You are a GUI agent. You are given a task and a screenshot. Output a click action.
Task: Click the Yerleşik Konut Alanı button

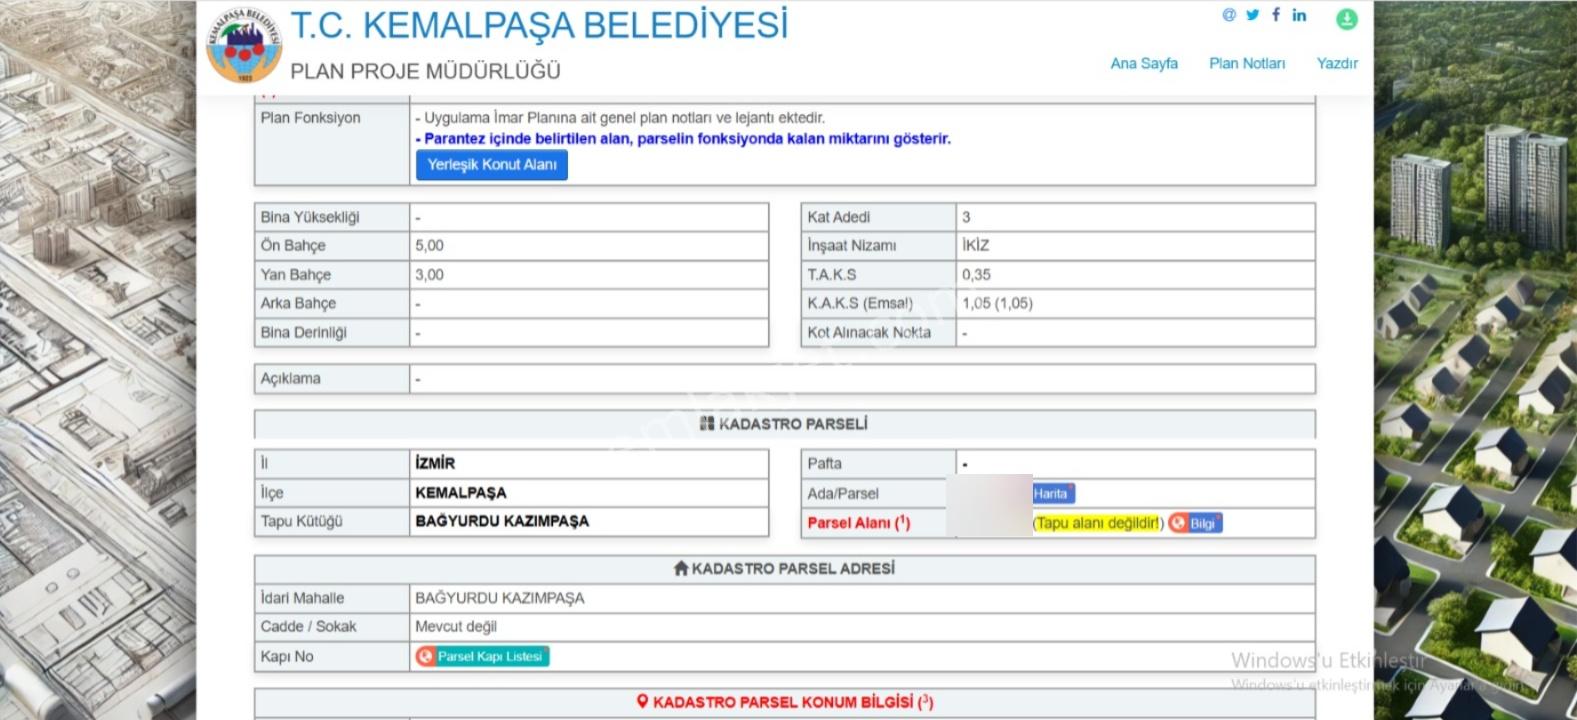(x=492, y=165)
